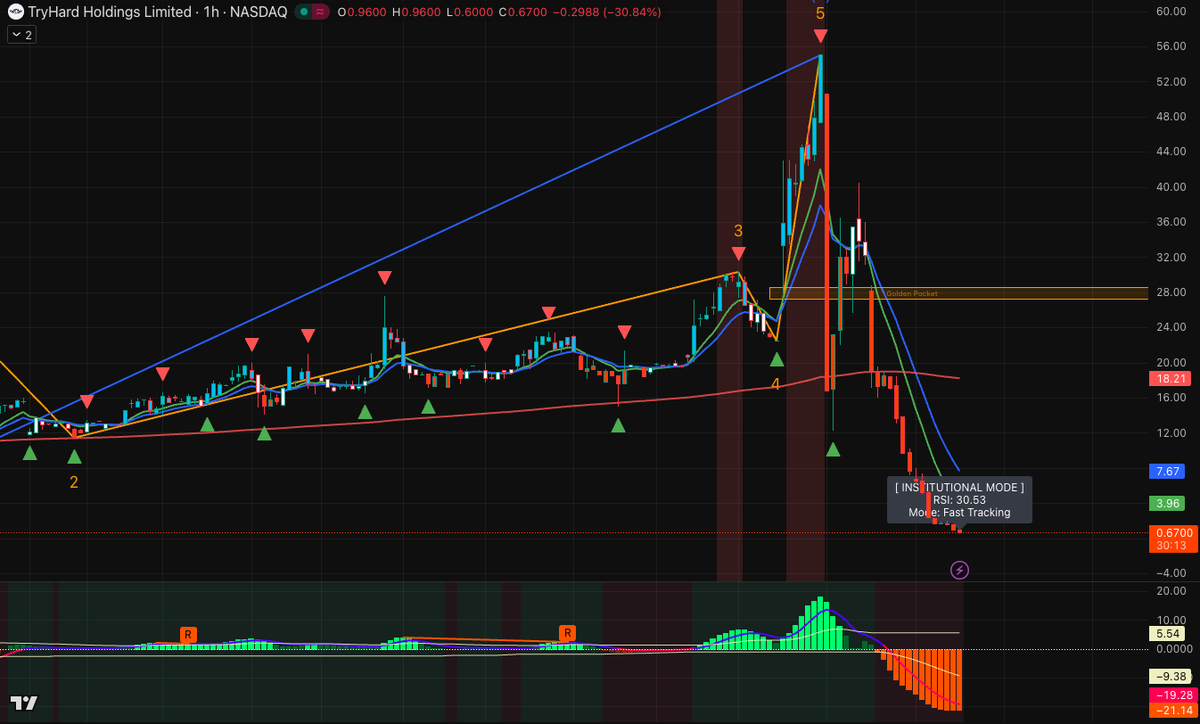Click the 5.54 indicator value label
Image resolution: width=1200 pixels, height=724 pixels.
(1168, 633)
